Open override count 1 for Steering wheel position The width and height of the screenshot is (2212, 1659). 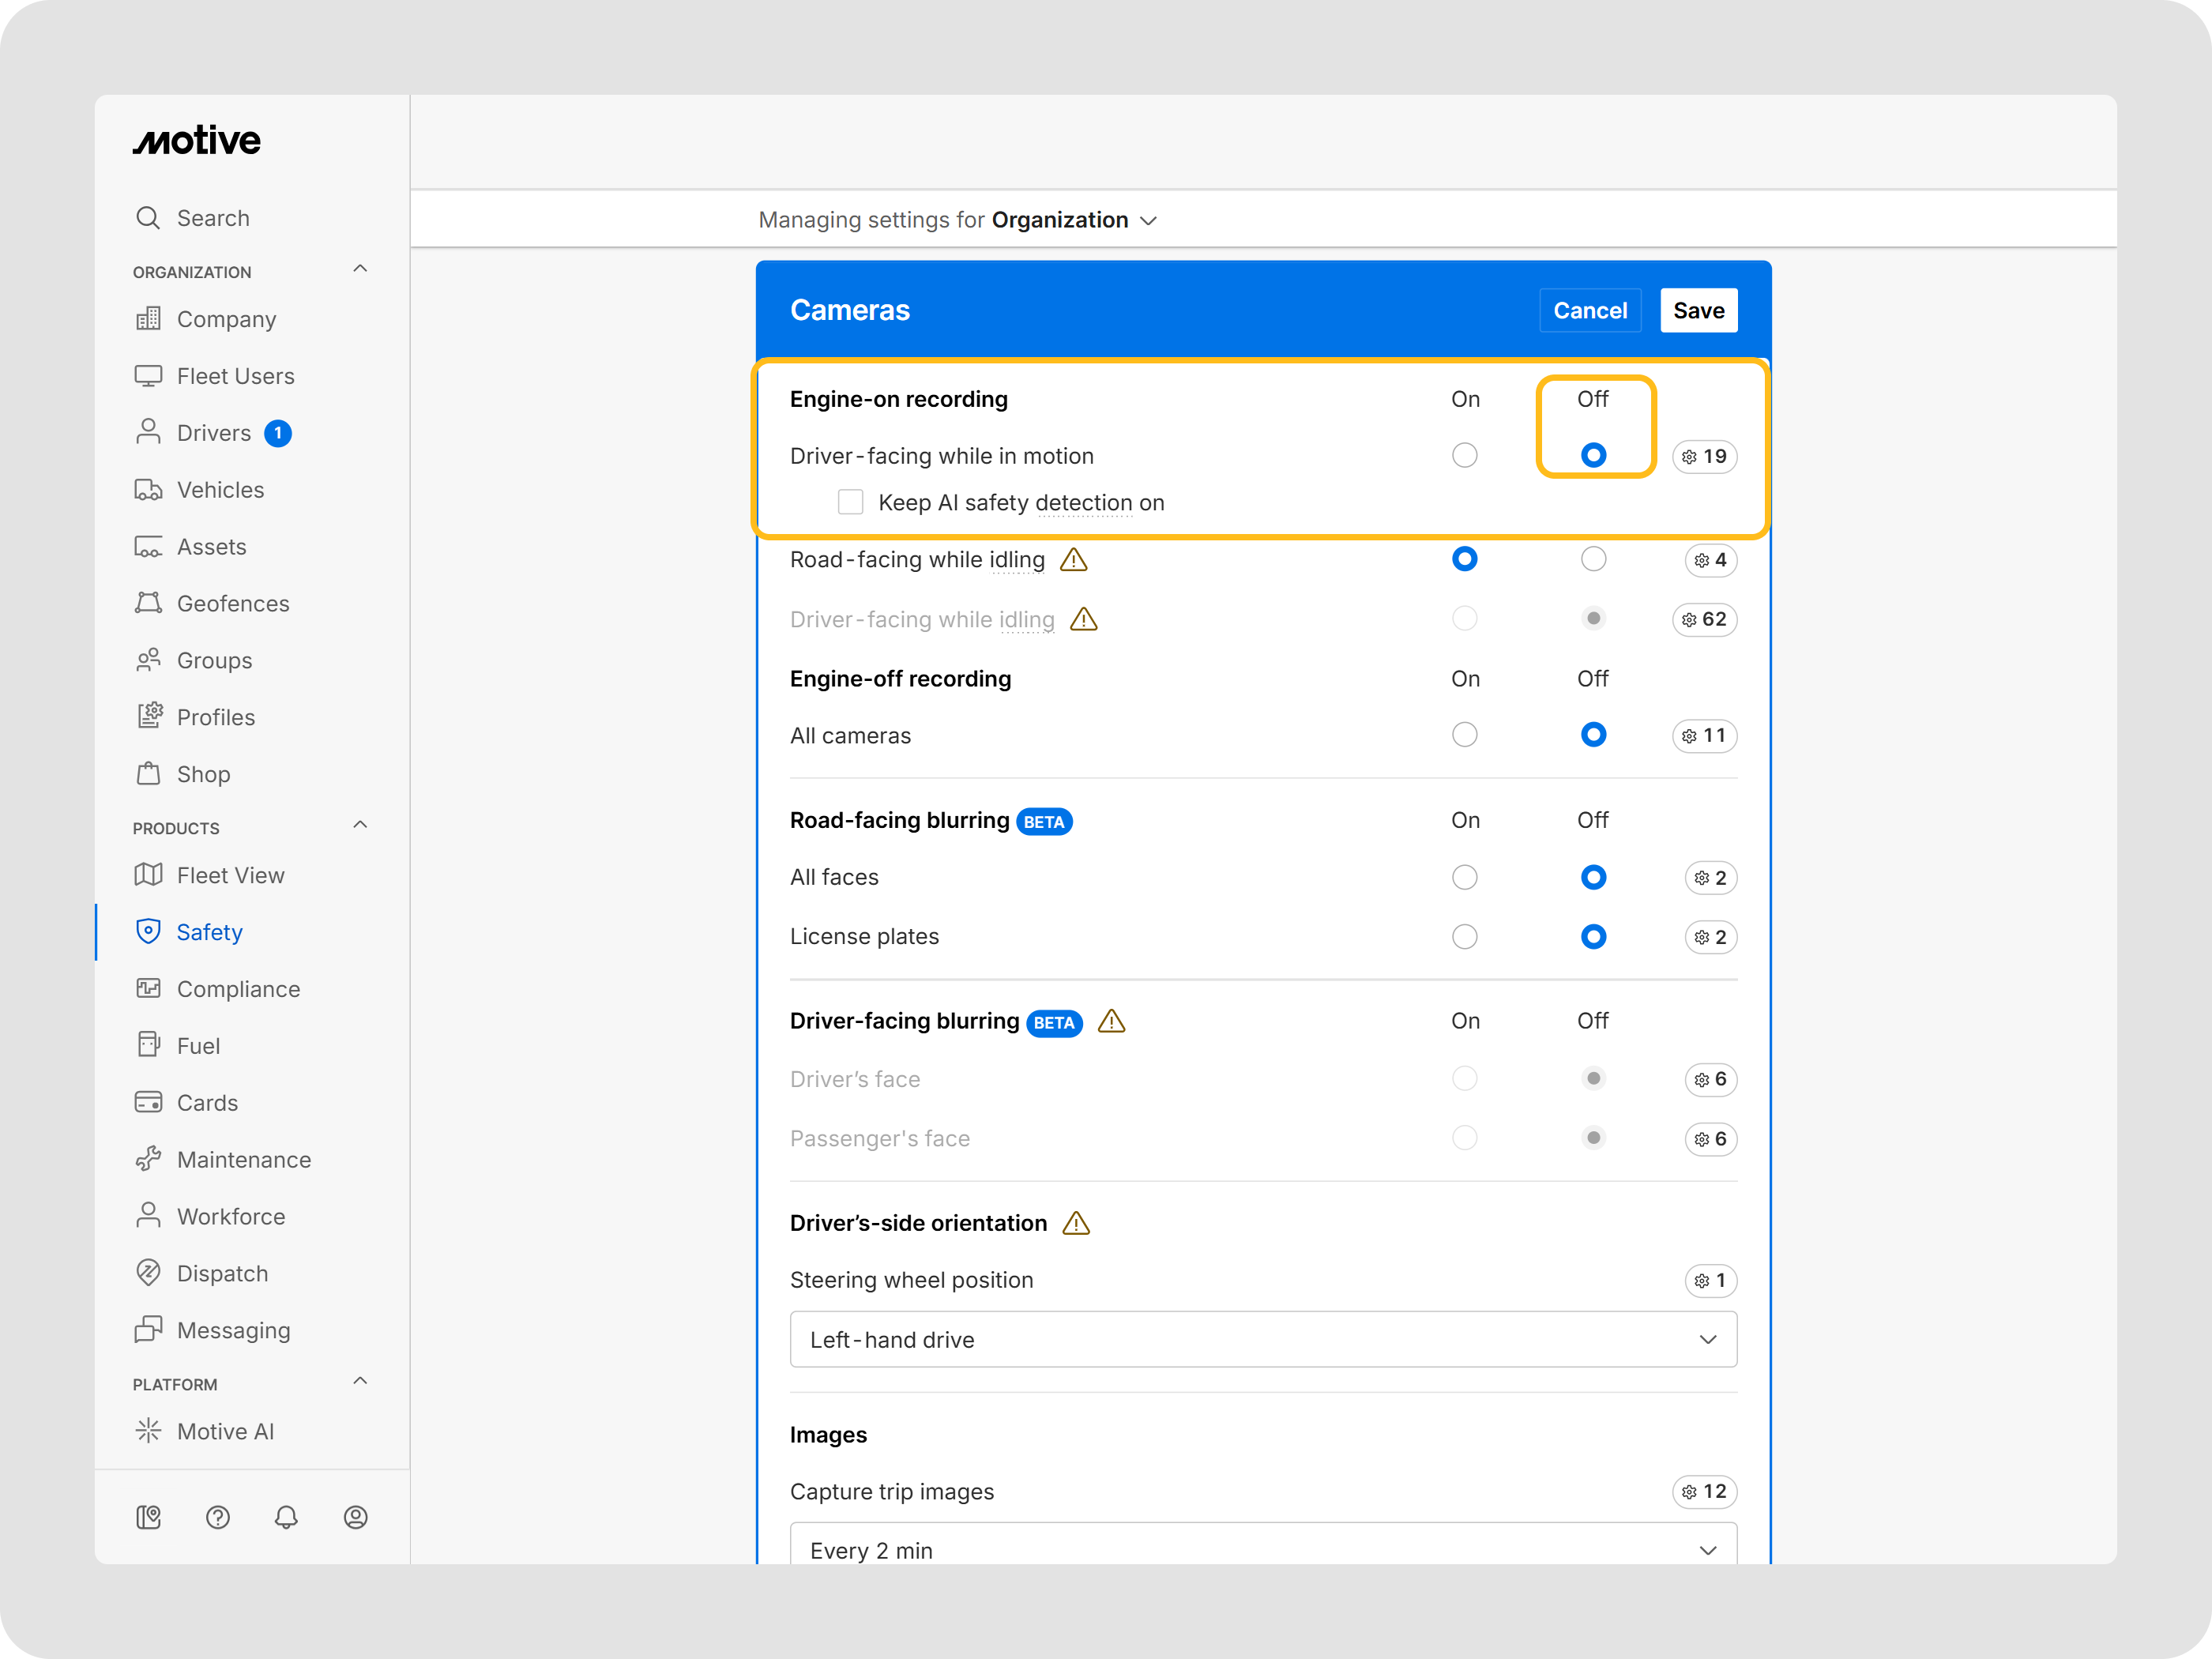[x=1710, y=1280]
